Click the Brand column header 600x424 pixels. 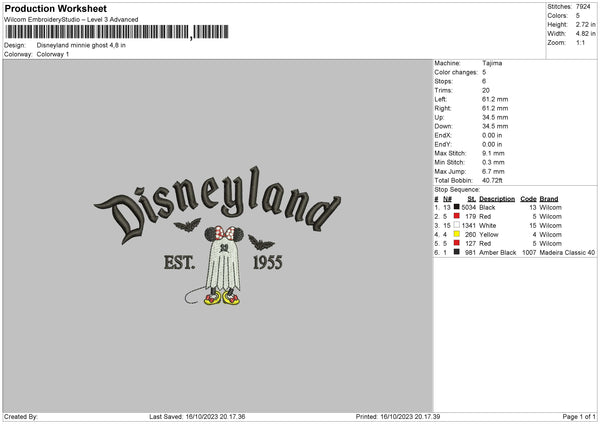(x=549, y=199)
